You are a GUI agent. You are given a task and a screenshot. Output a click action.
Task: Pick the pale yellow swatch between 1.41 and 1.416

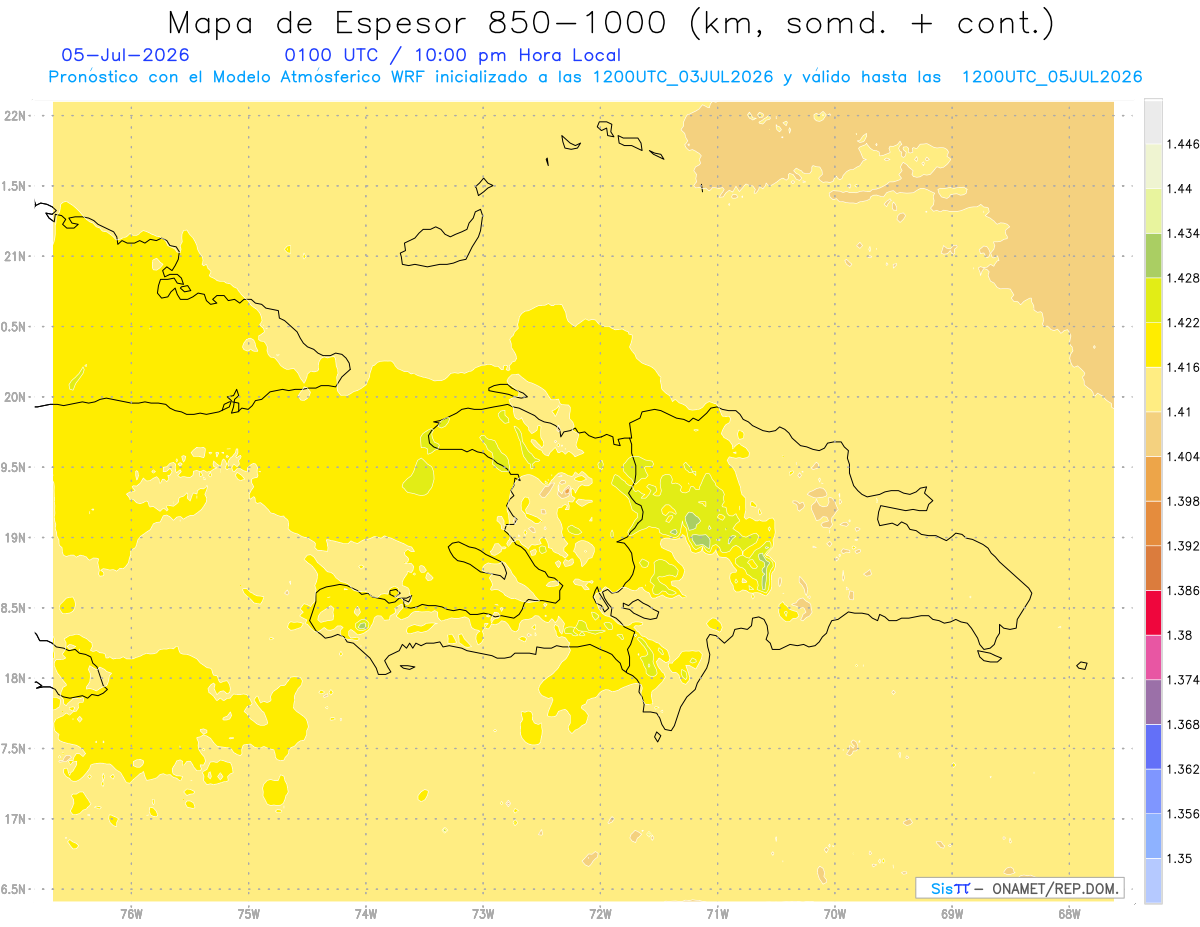point(1153,389)
